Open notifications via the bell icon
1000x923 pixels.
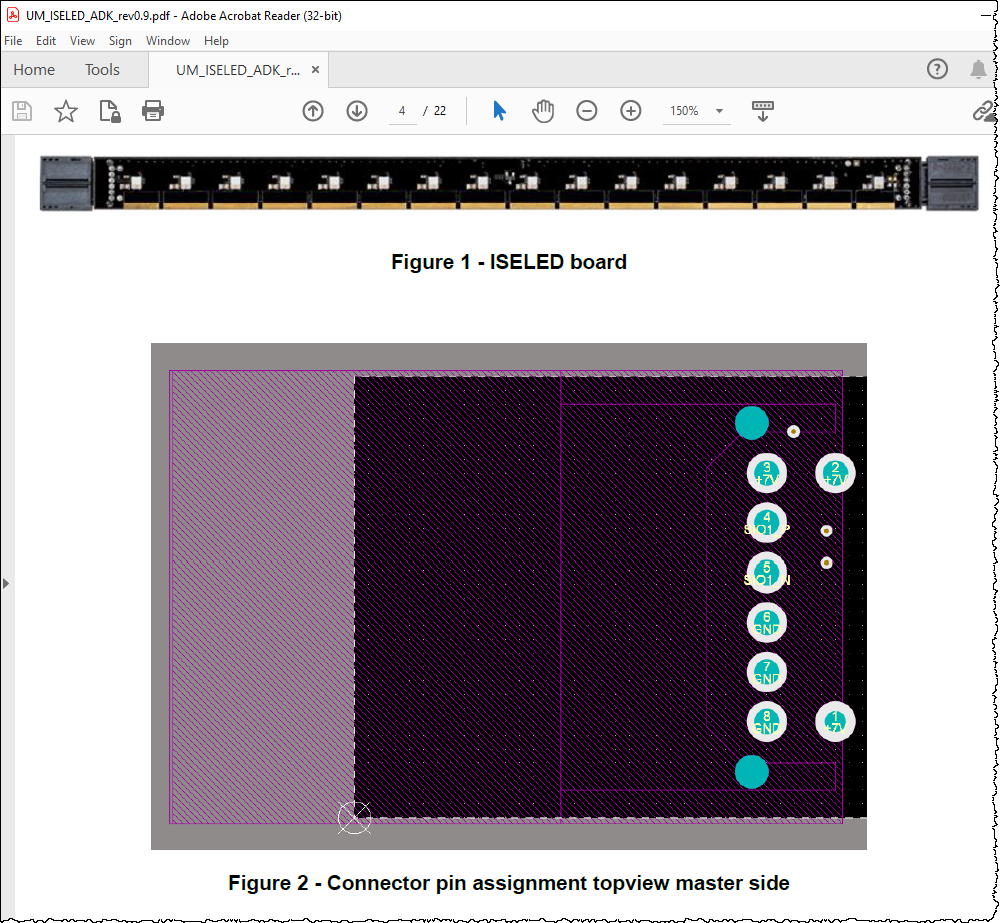[x=978, y=69]
